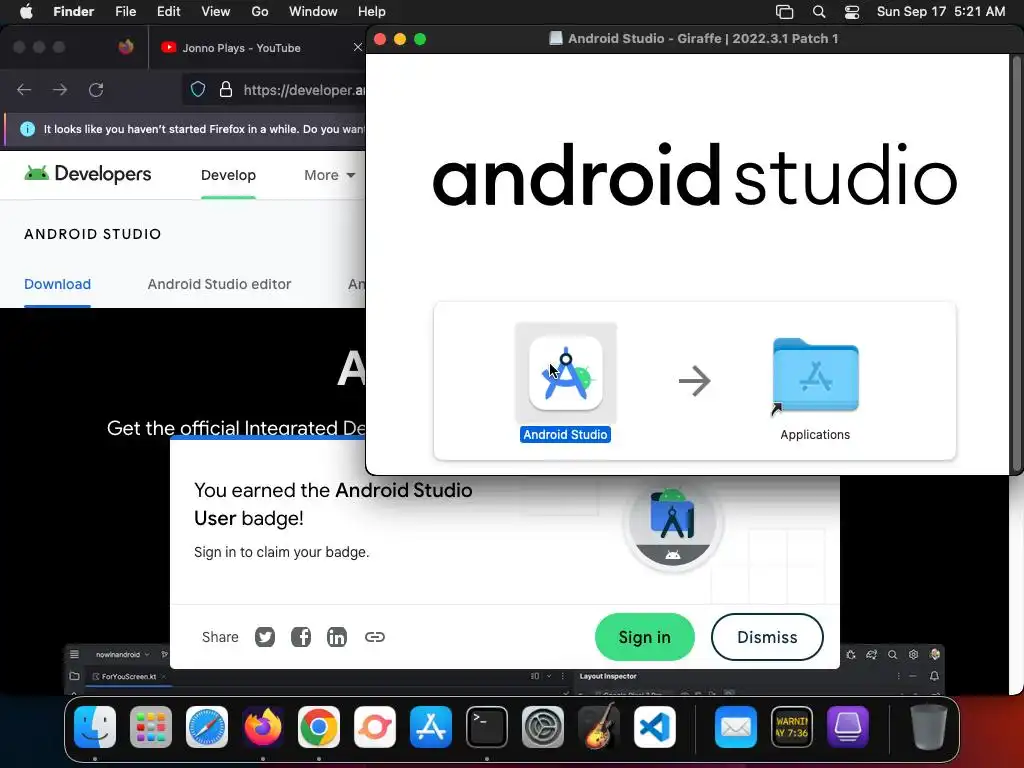This screenshot has width=1024, height=768.
Task: Dismiss the badge notification
Action: coord(767,637)
